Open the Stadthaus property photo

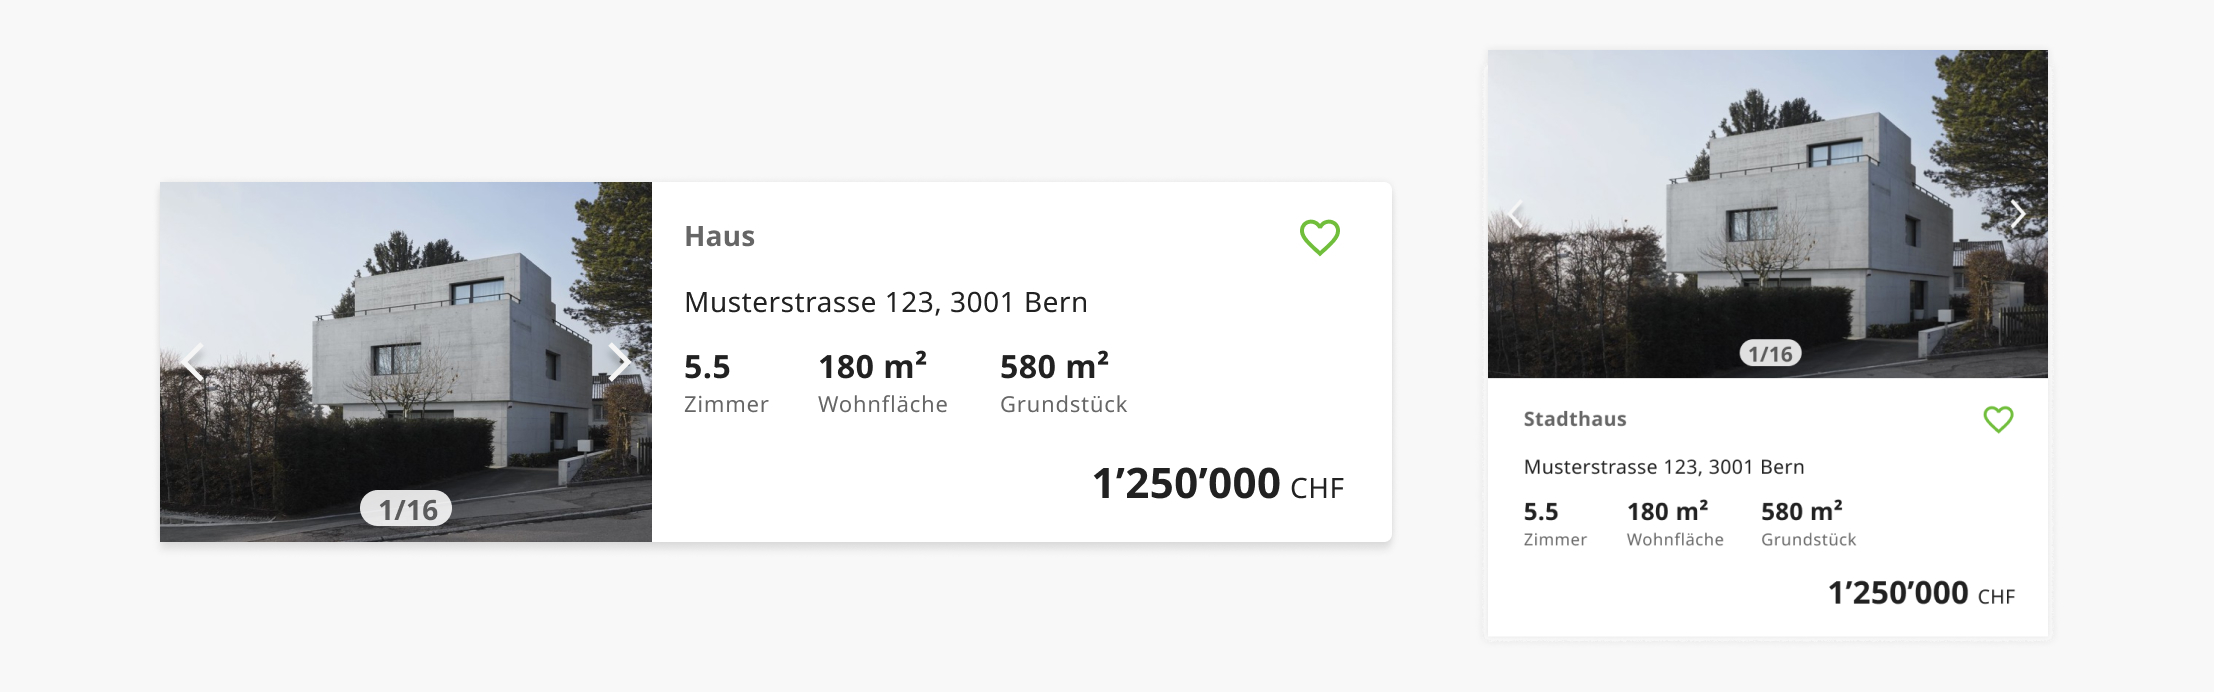tap(1768, 214)
